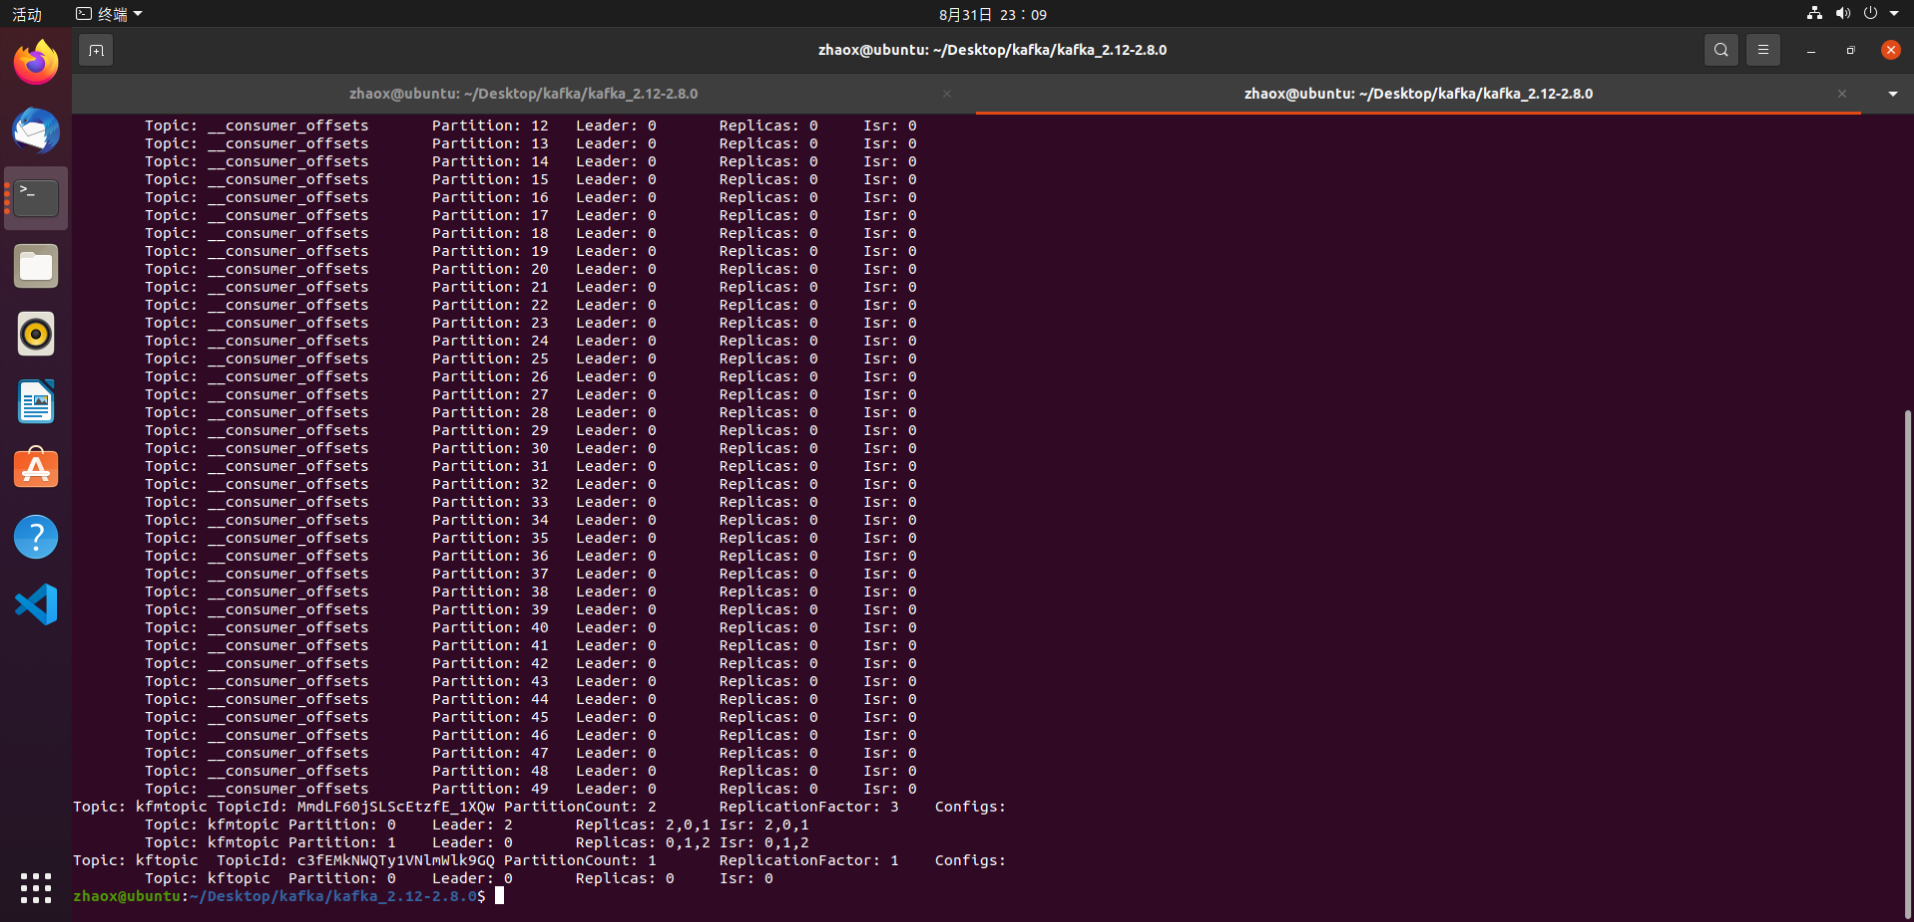Launch Thunderbird mail from the dock

coord(36,131)
